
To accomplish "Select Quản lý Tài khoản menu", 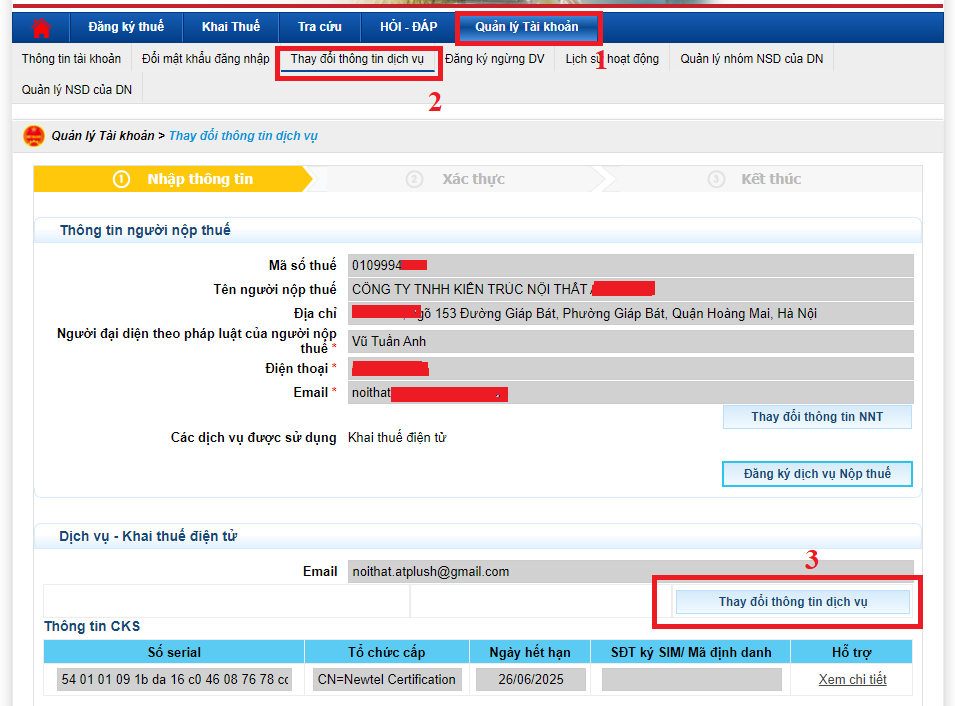I will (x=527, y=27).
